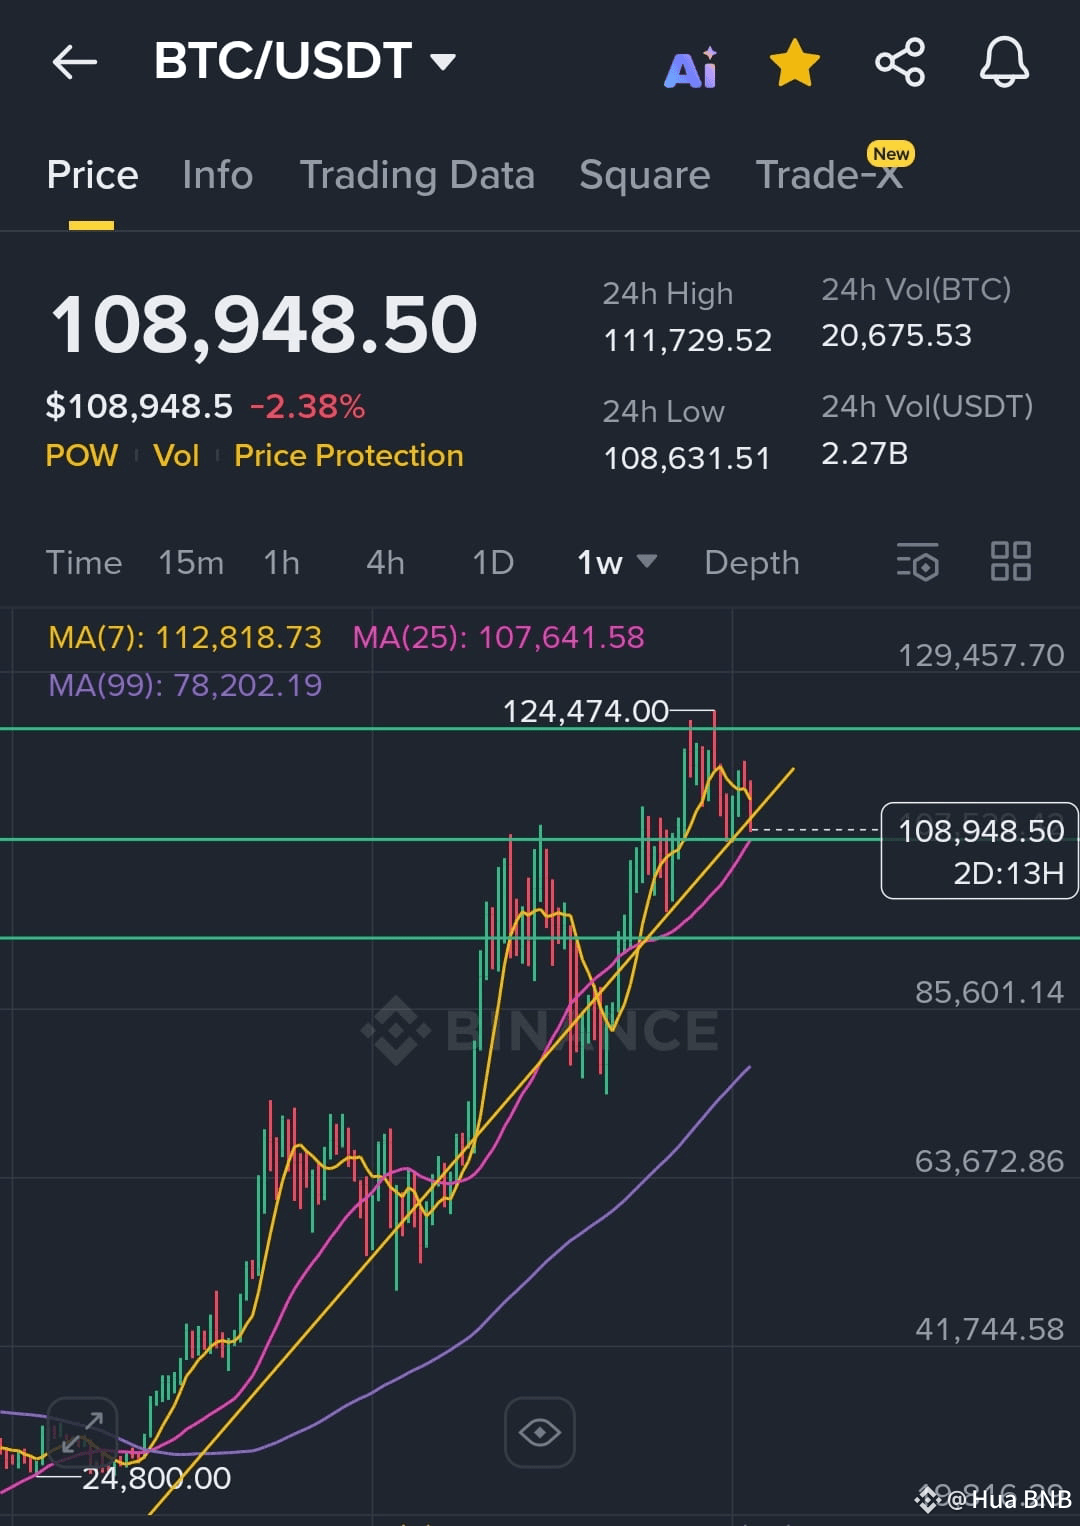Tap the Vol tag link
The width and height of the screenshot is (1080, 1526).
(176, 456)
